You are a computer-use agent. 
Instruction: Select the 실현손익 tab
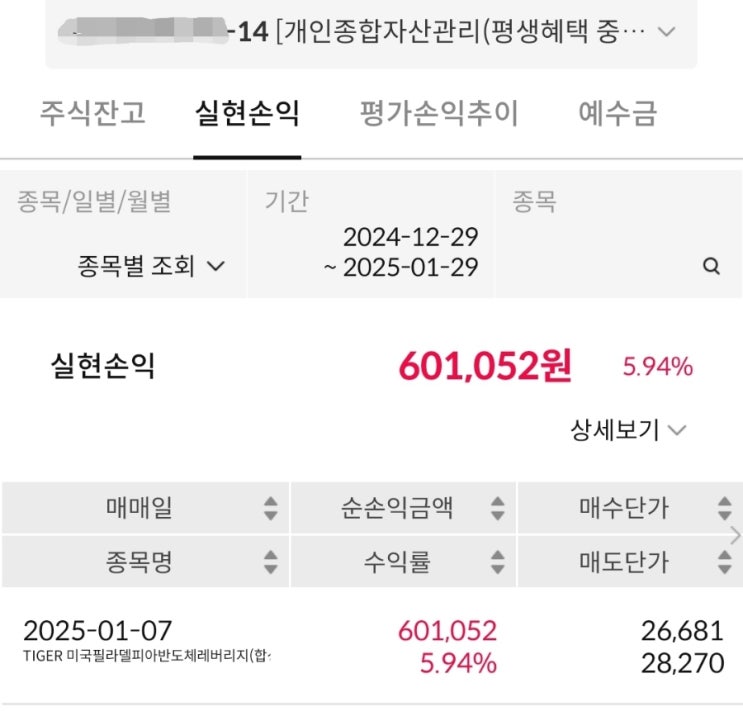tap(247, 113)
